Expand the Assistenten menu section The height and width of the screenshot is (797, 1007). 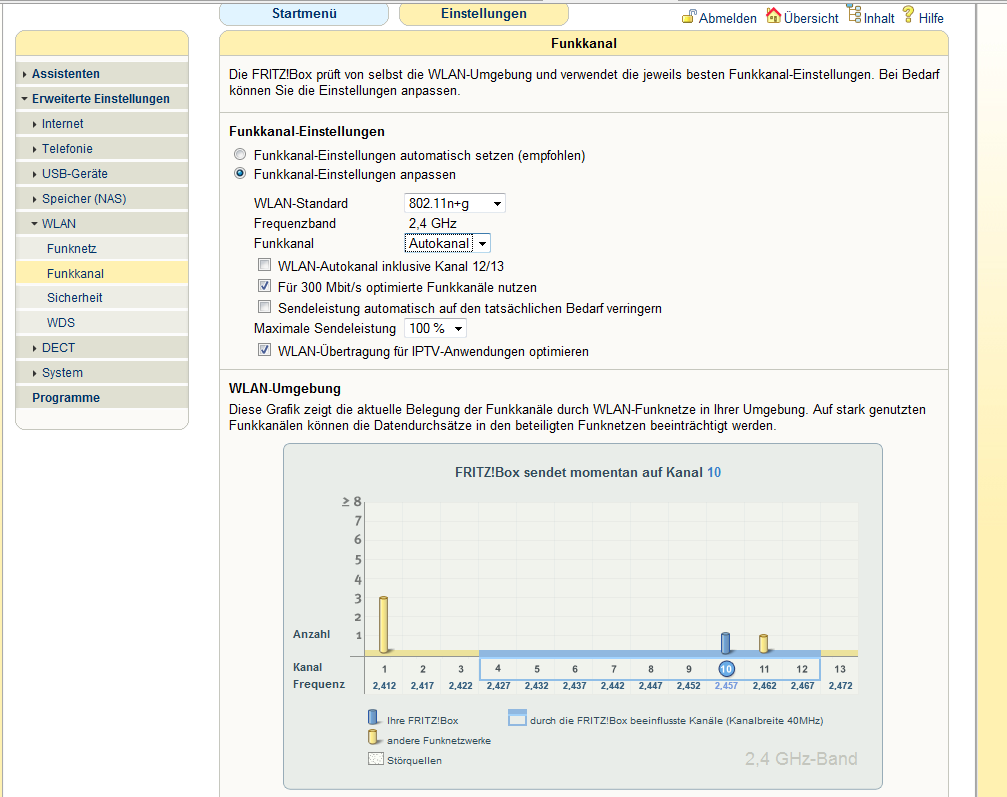(x=102, y=74)
